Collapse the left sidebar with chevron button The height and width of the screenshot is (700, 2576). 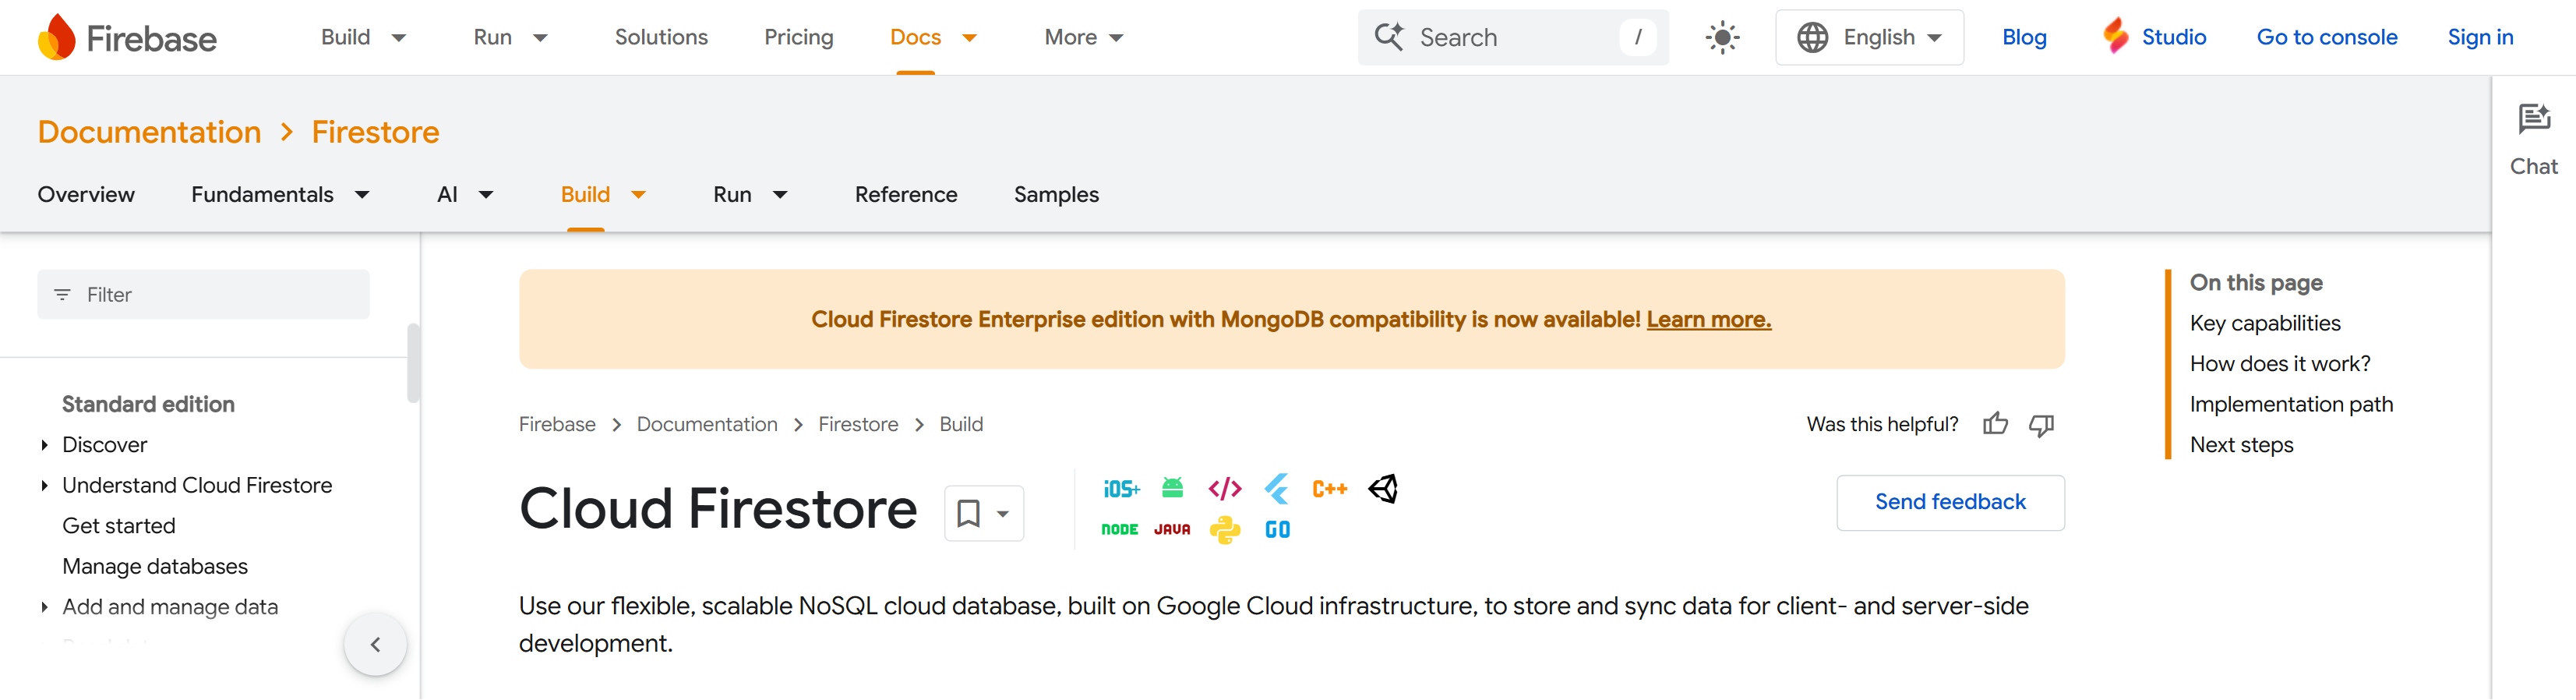coord(375,644)
